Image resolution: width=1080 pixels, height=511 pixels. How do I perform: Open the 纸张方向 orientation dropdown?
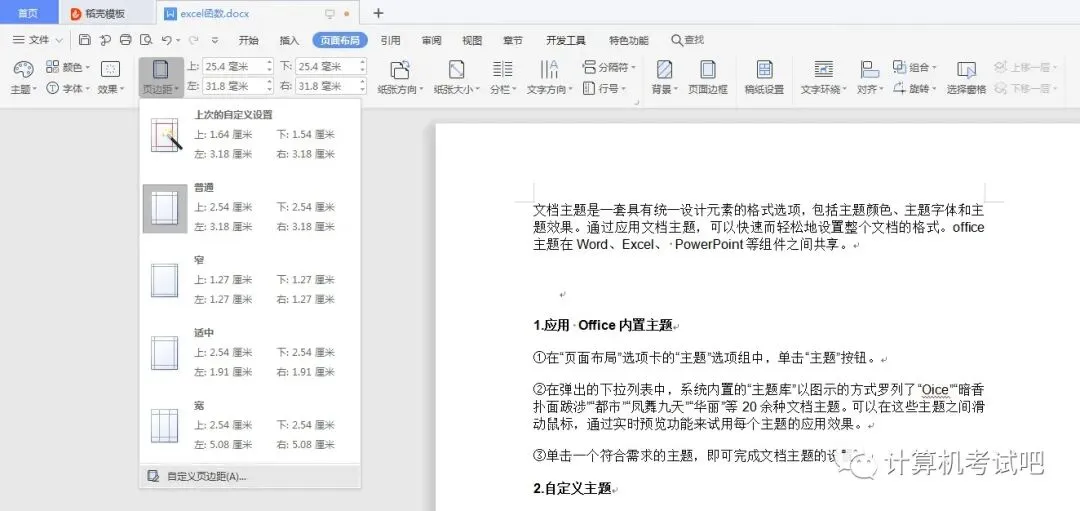400,76
